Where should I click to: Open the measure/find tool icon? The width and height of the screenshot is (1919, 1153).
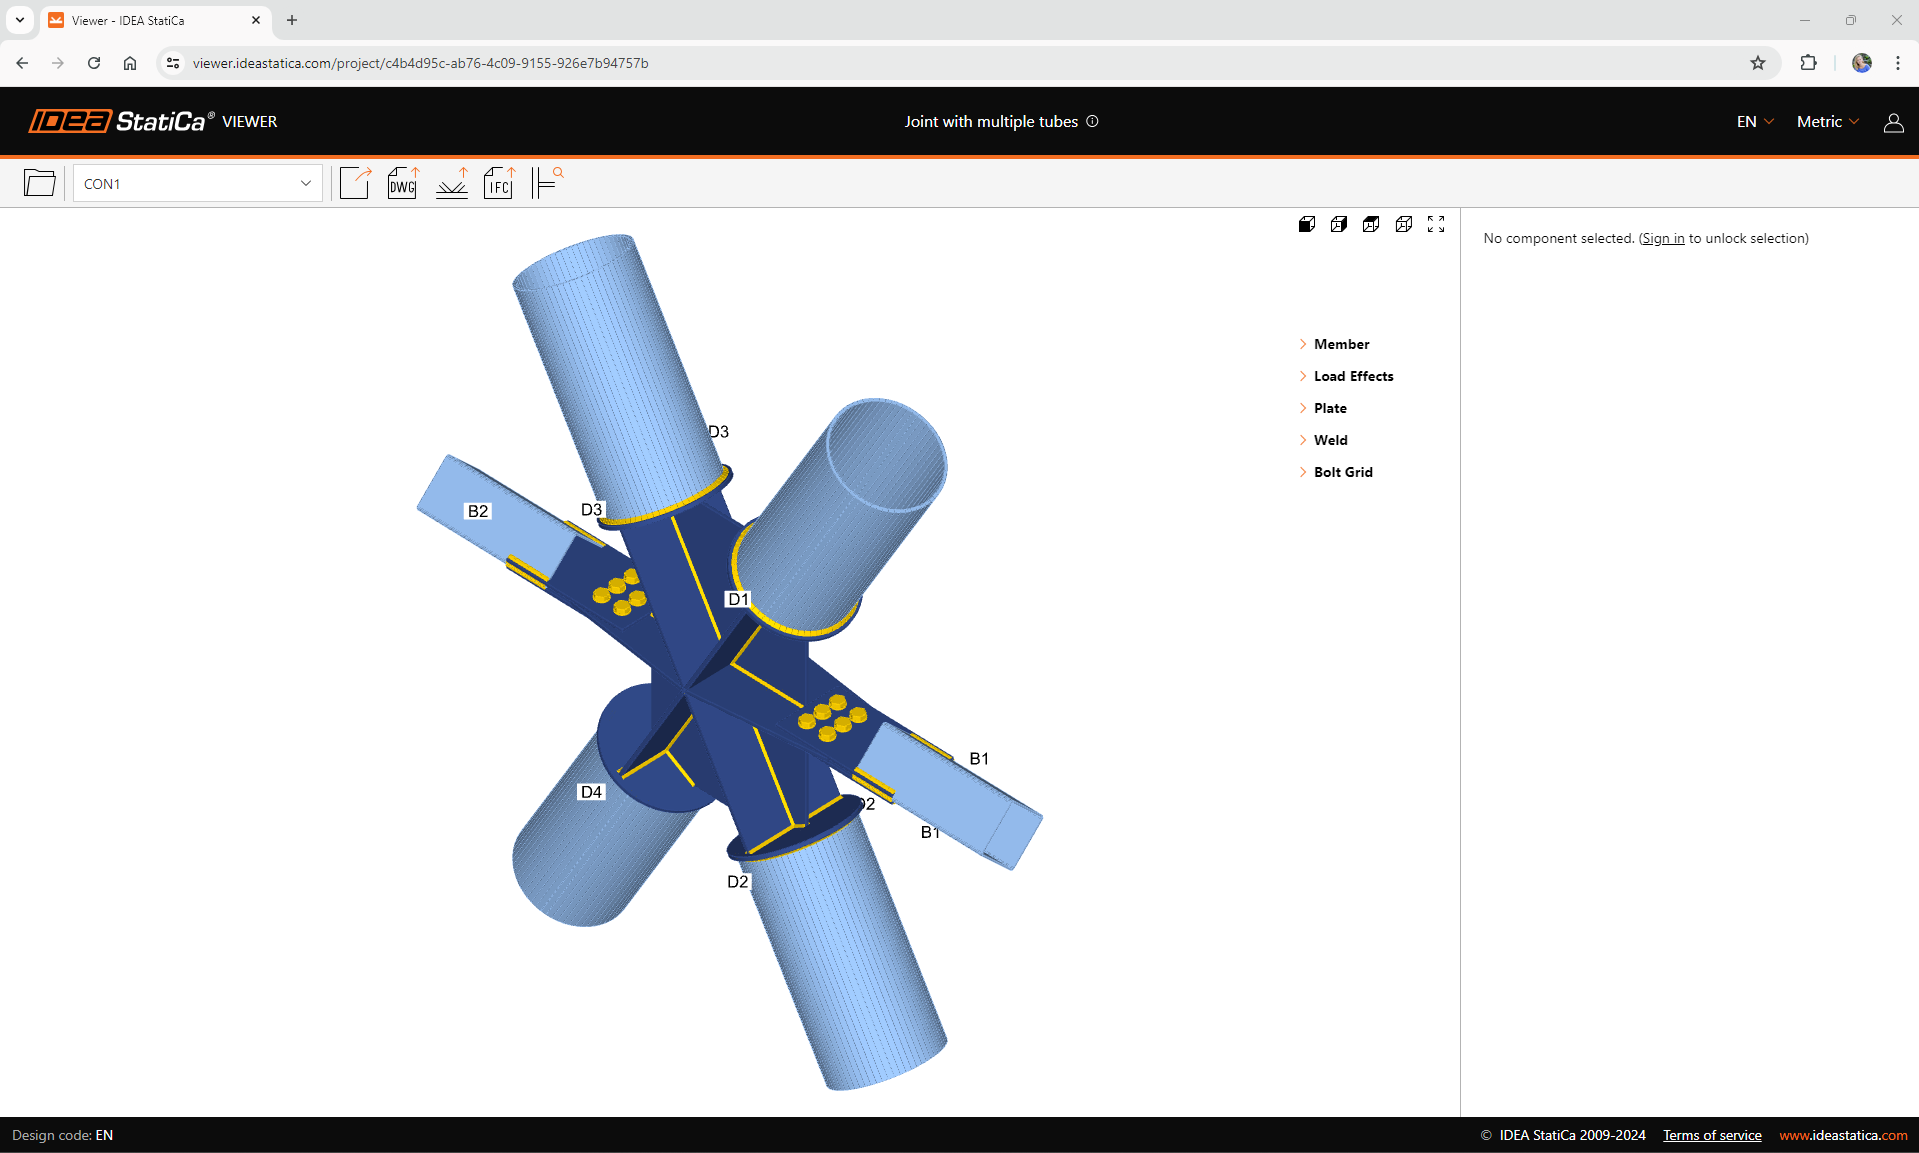pos(547,182)
